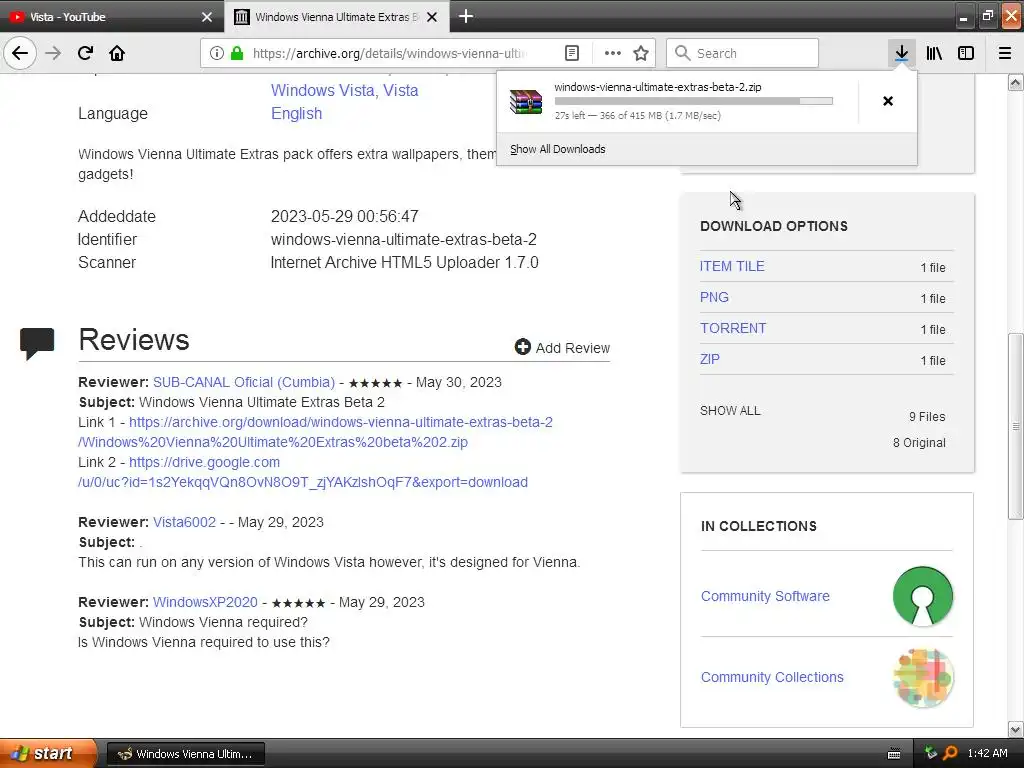The image size is (1024, 768).
Task: Bookmark this page with the star
Action: (x=641, y=53)
